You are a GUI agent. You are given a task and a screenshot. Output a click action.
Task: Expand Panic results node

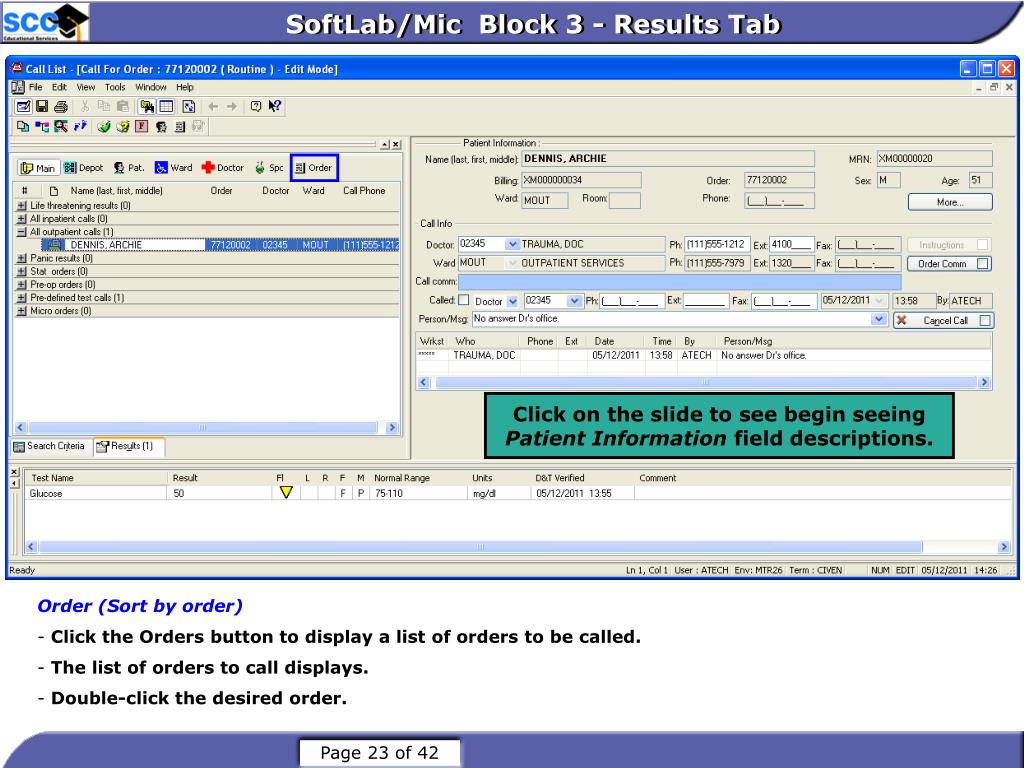pos(22,259)
